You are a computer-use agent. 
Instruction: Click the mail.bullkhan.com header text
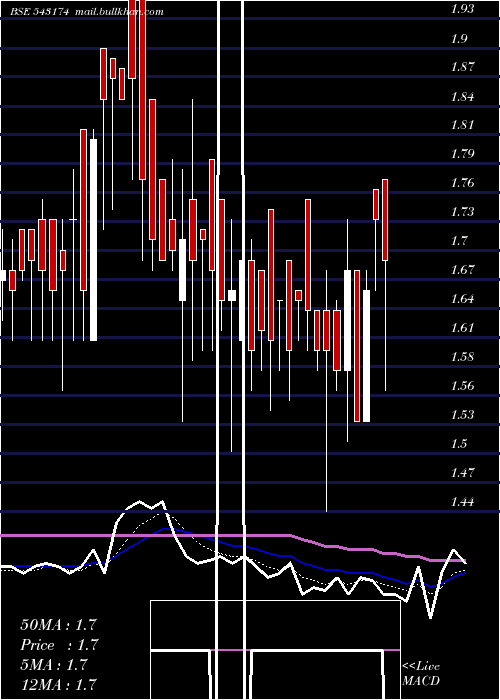click(x=119, y=12)
